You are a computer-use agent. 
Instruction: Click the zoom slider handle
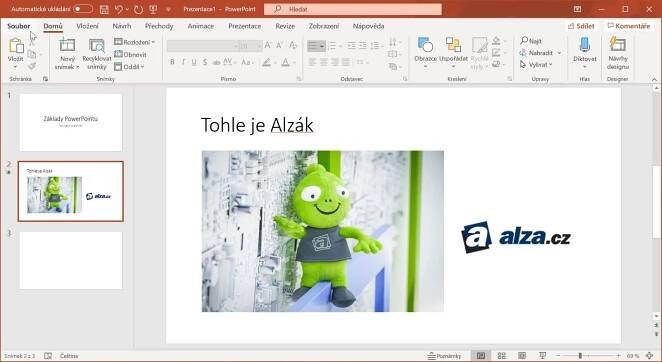580,356
